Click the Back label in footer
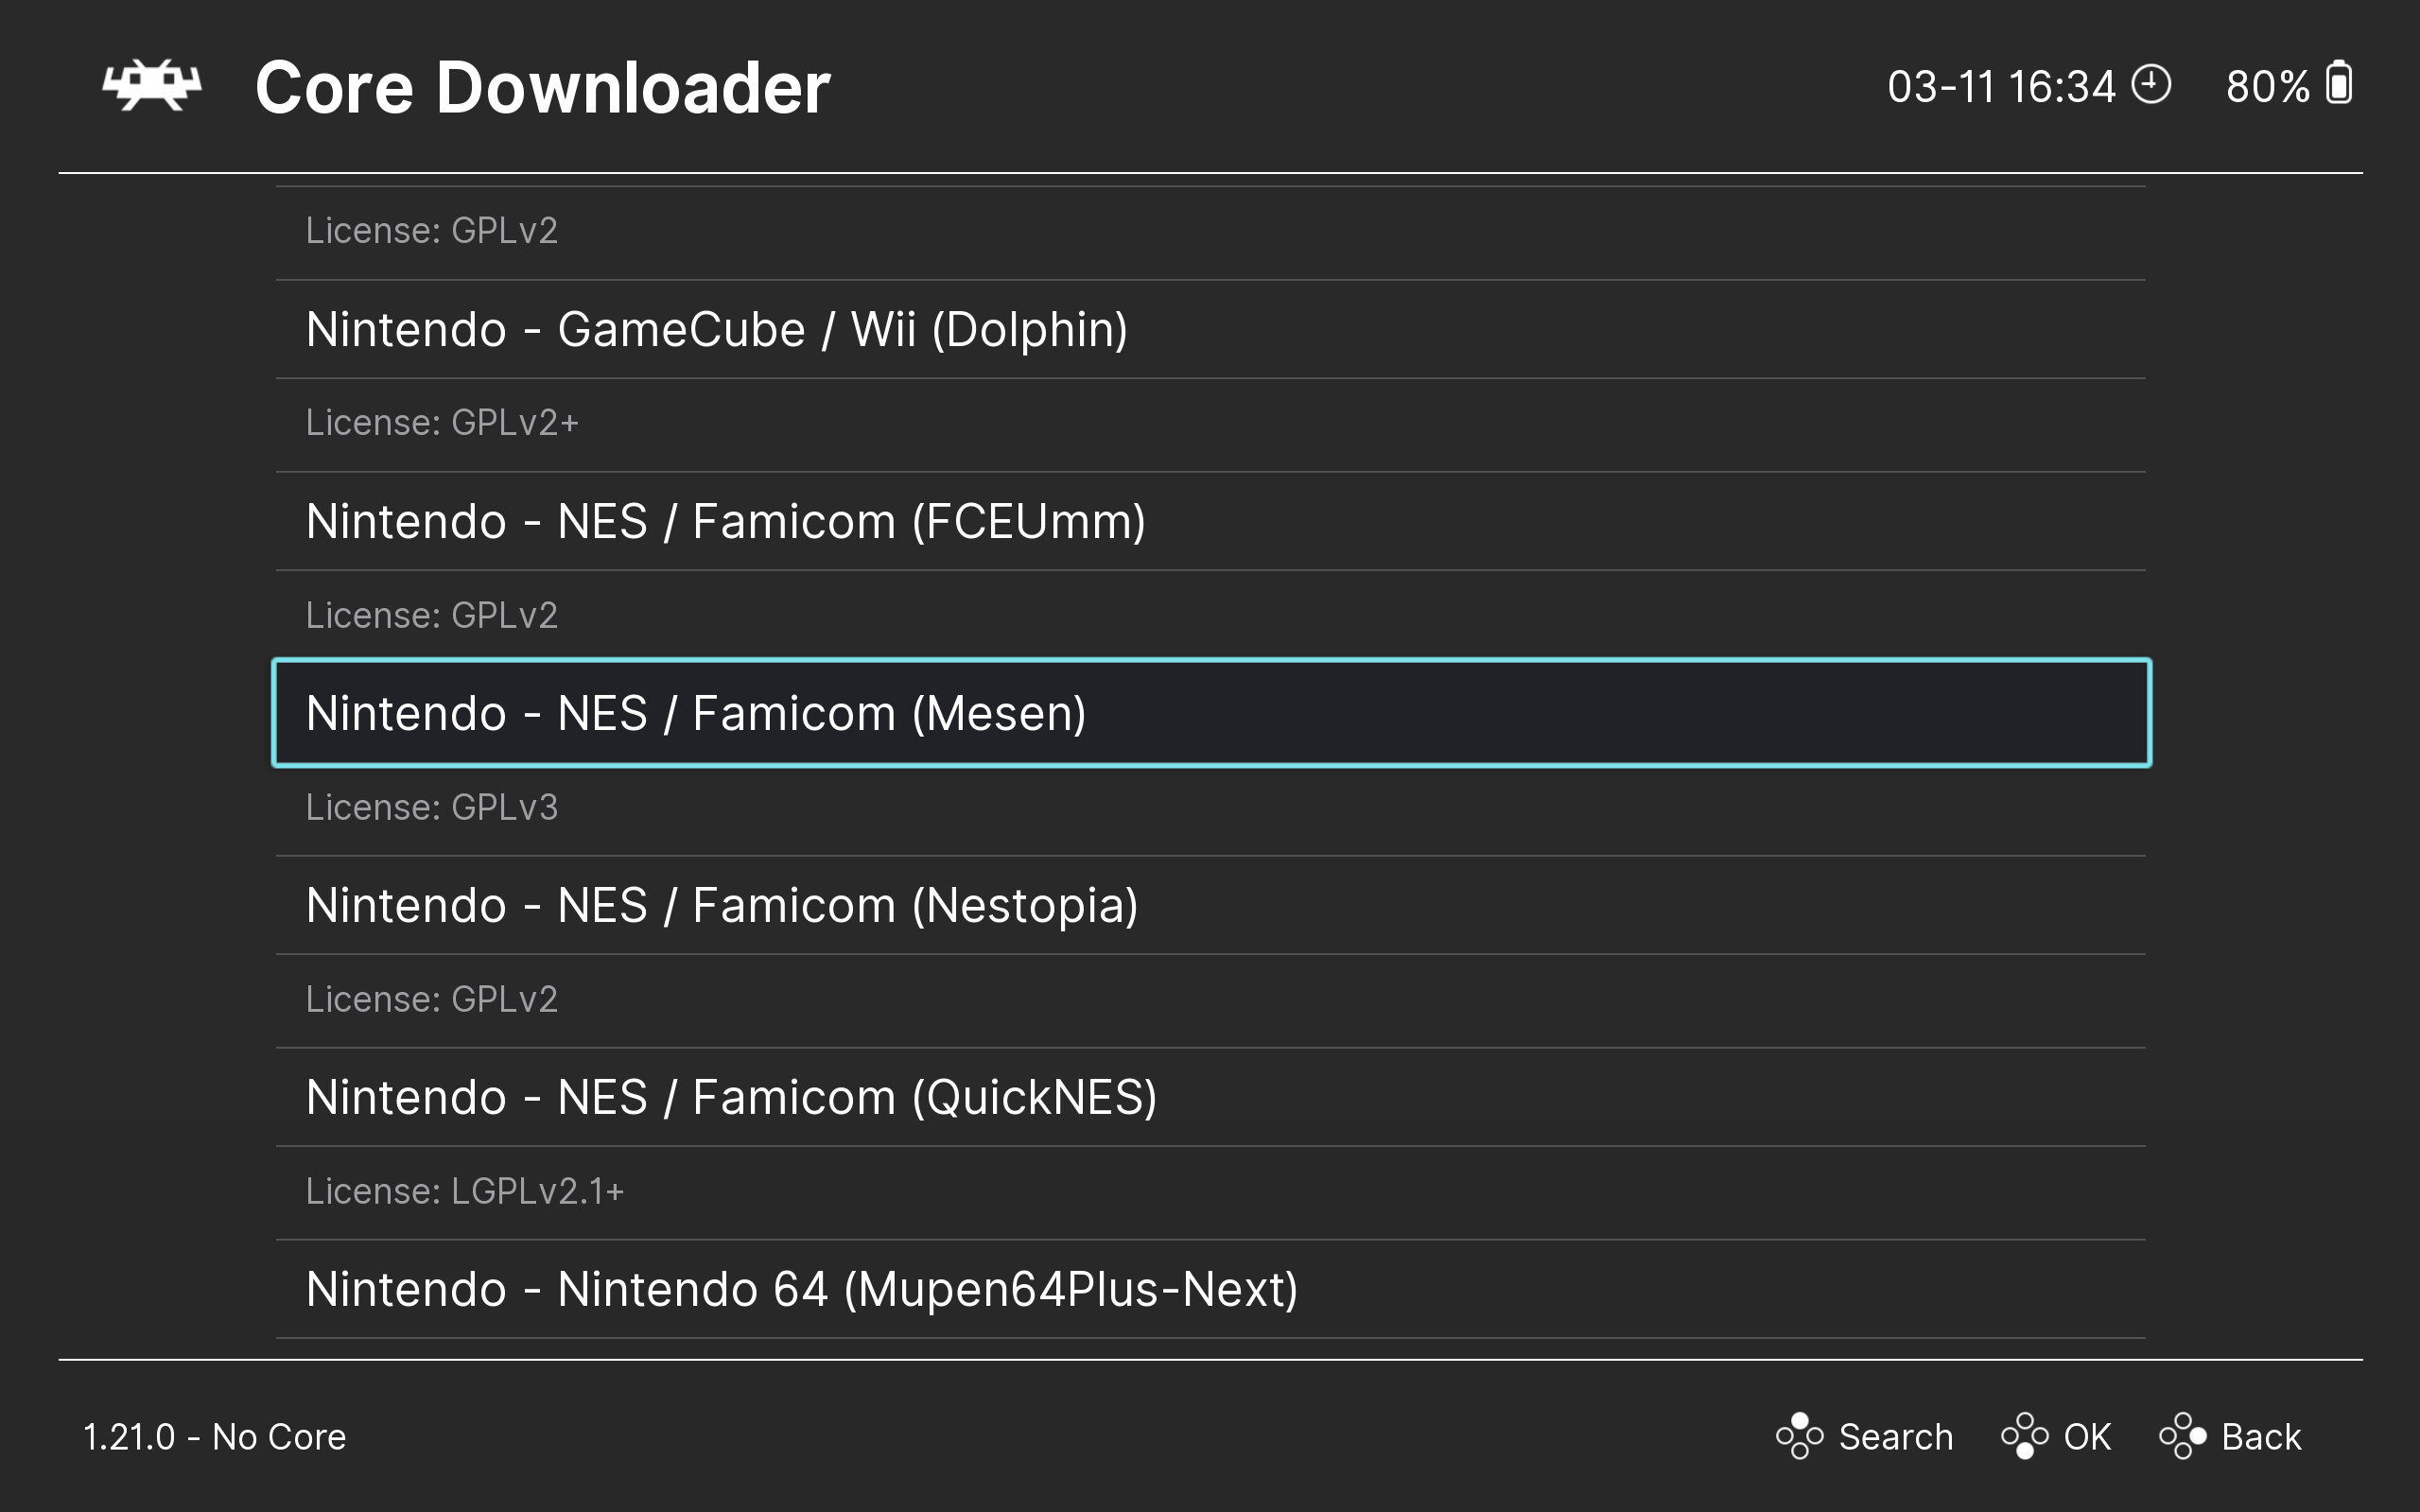2420x1512 pixels. (2260, 1437)
